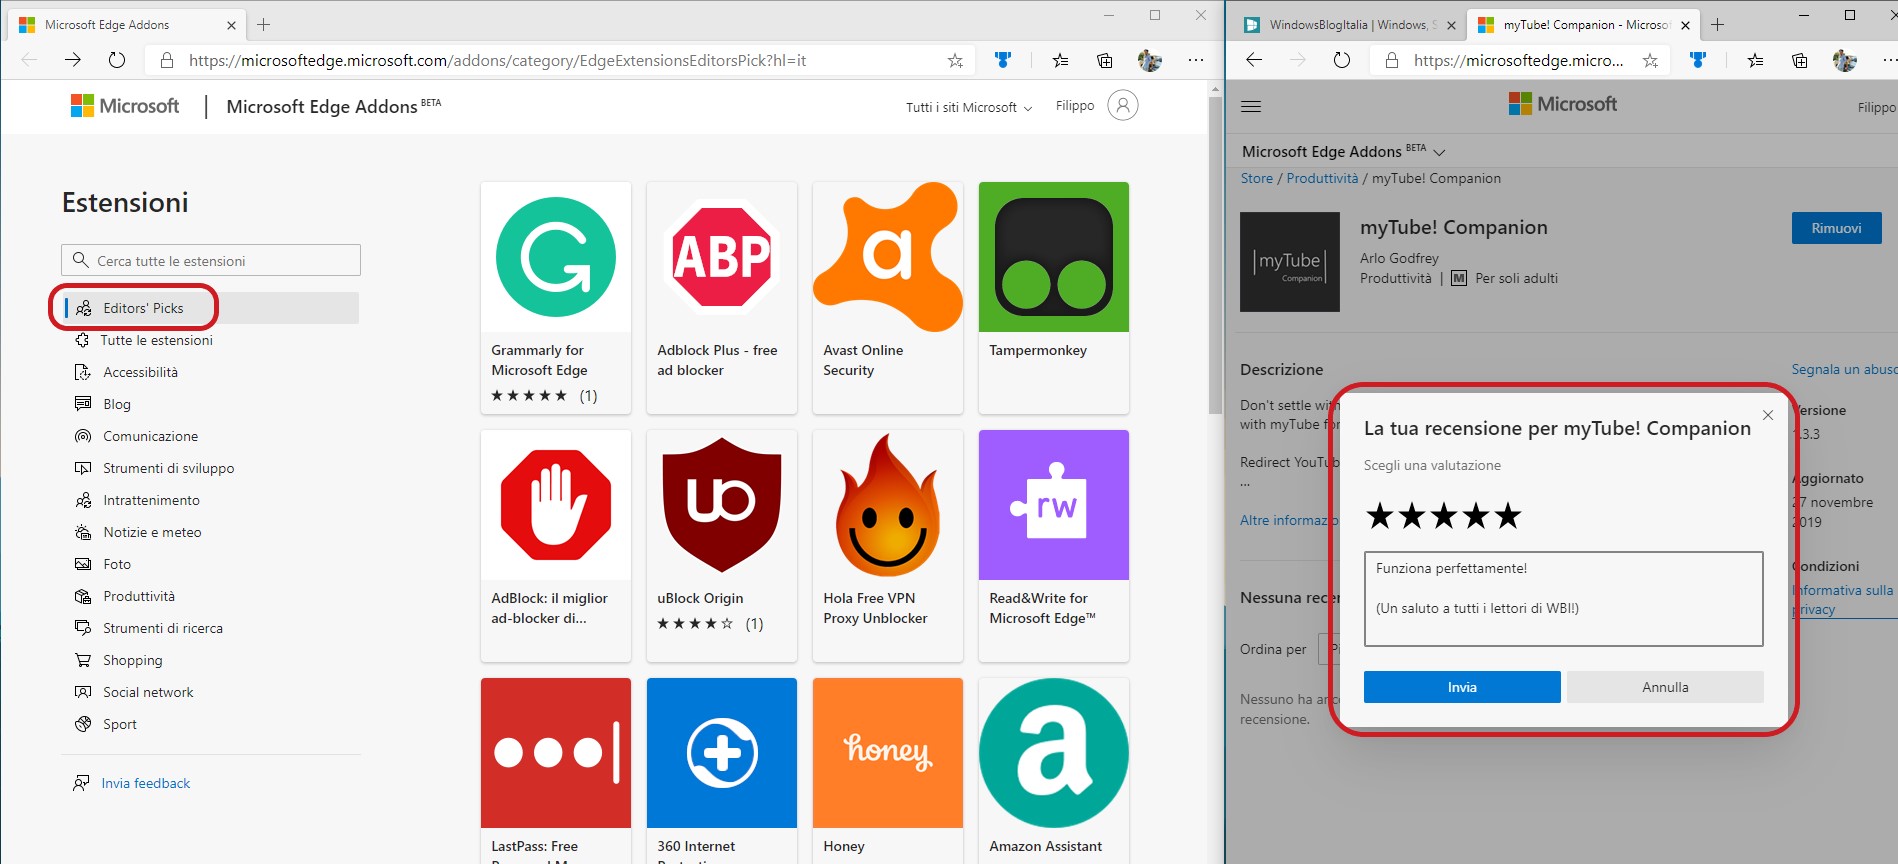Close the review dialog with X
Screen dimensions: 1898x864
(1768, 415)
